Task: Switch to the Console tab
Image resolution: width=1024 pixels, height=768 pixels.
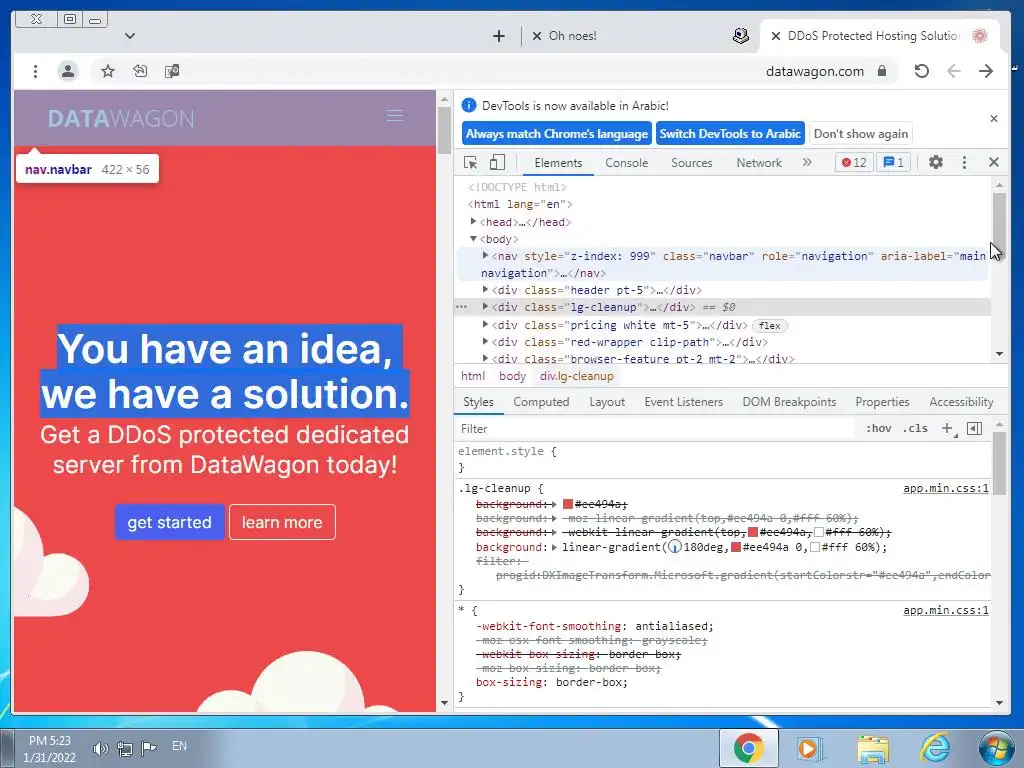Action: 626,163
